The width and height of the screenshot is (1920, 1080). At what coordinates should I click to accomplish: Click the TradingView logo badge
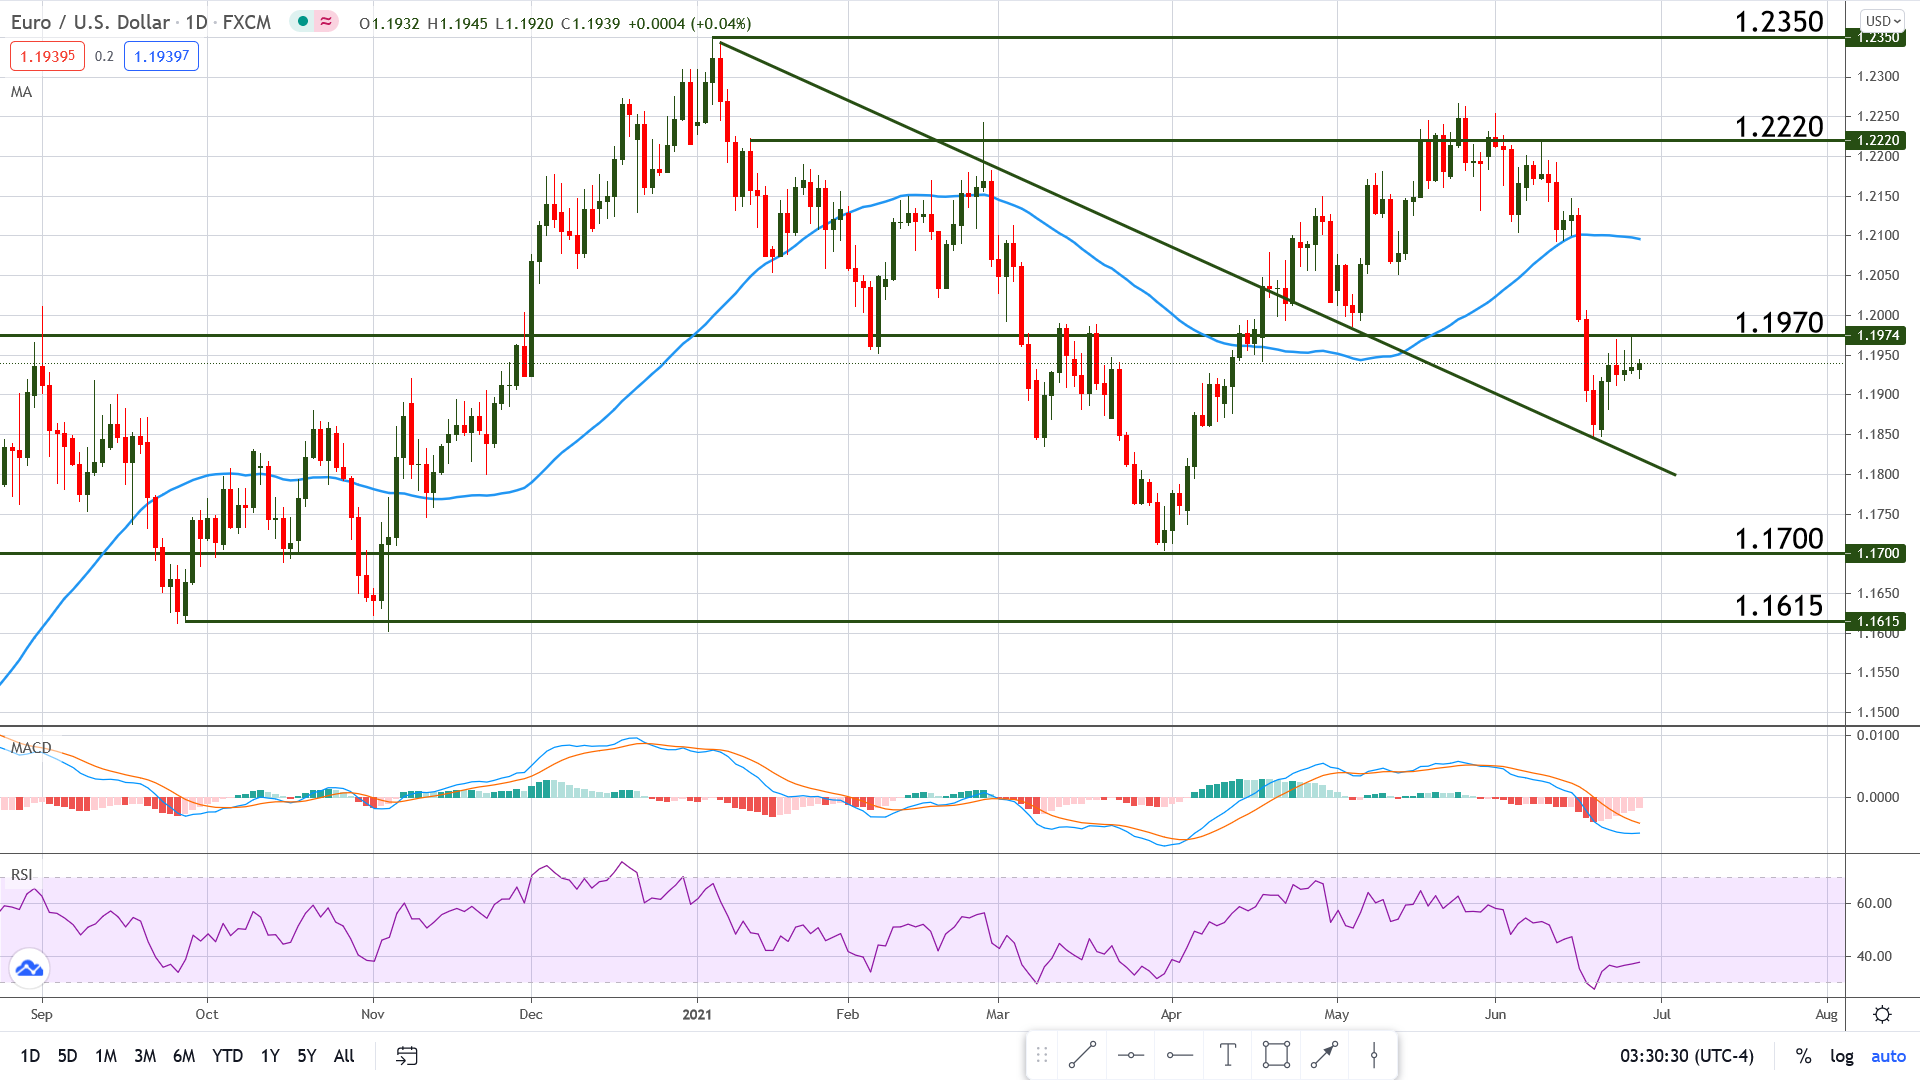29,968
